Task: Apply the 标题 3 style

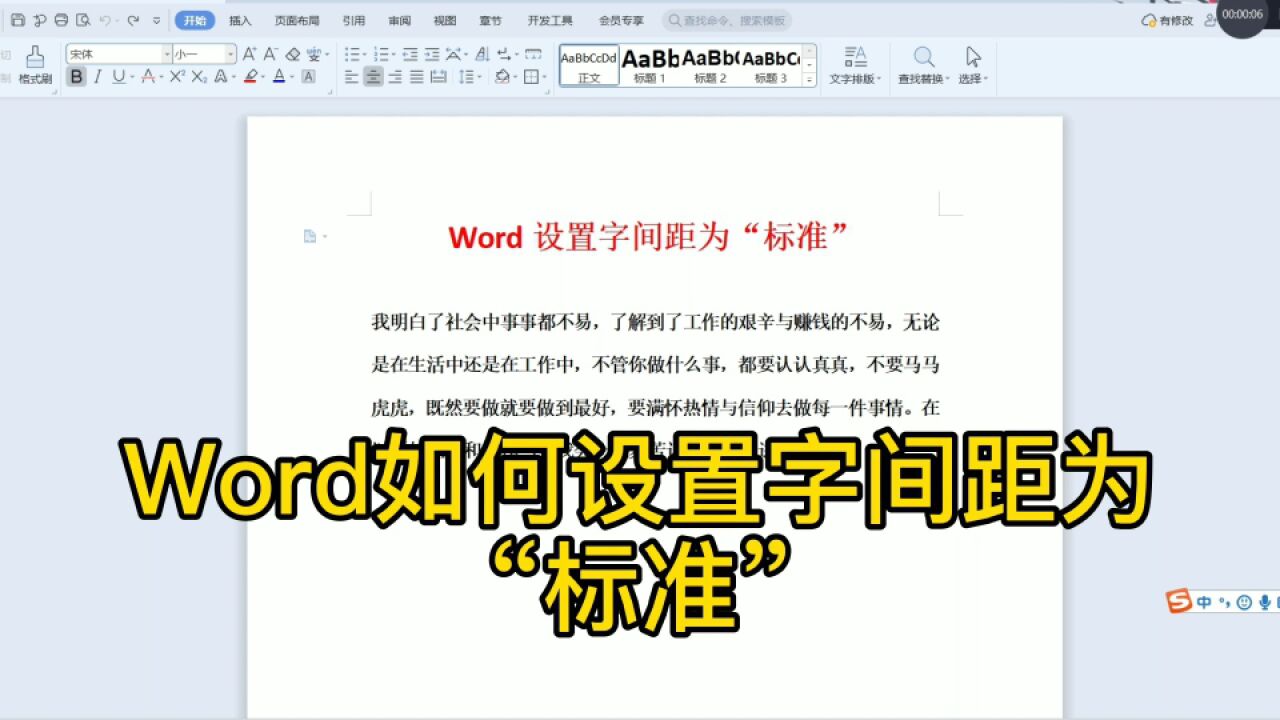Action: [770, 65]
